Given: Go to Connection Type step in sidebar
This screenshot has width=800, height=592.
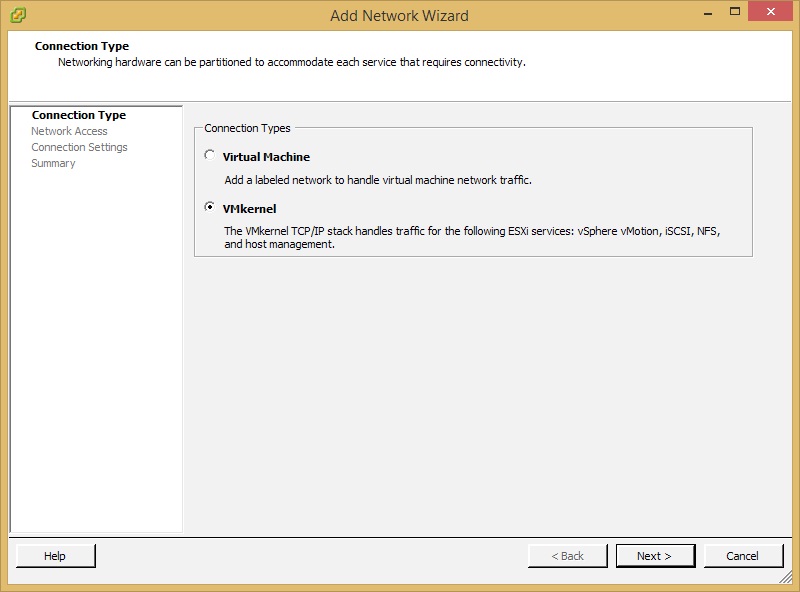Looking at the screenshot, I should tap(79, 115).
